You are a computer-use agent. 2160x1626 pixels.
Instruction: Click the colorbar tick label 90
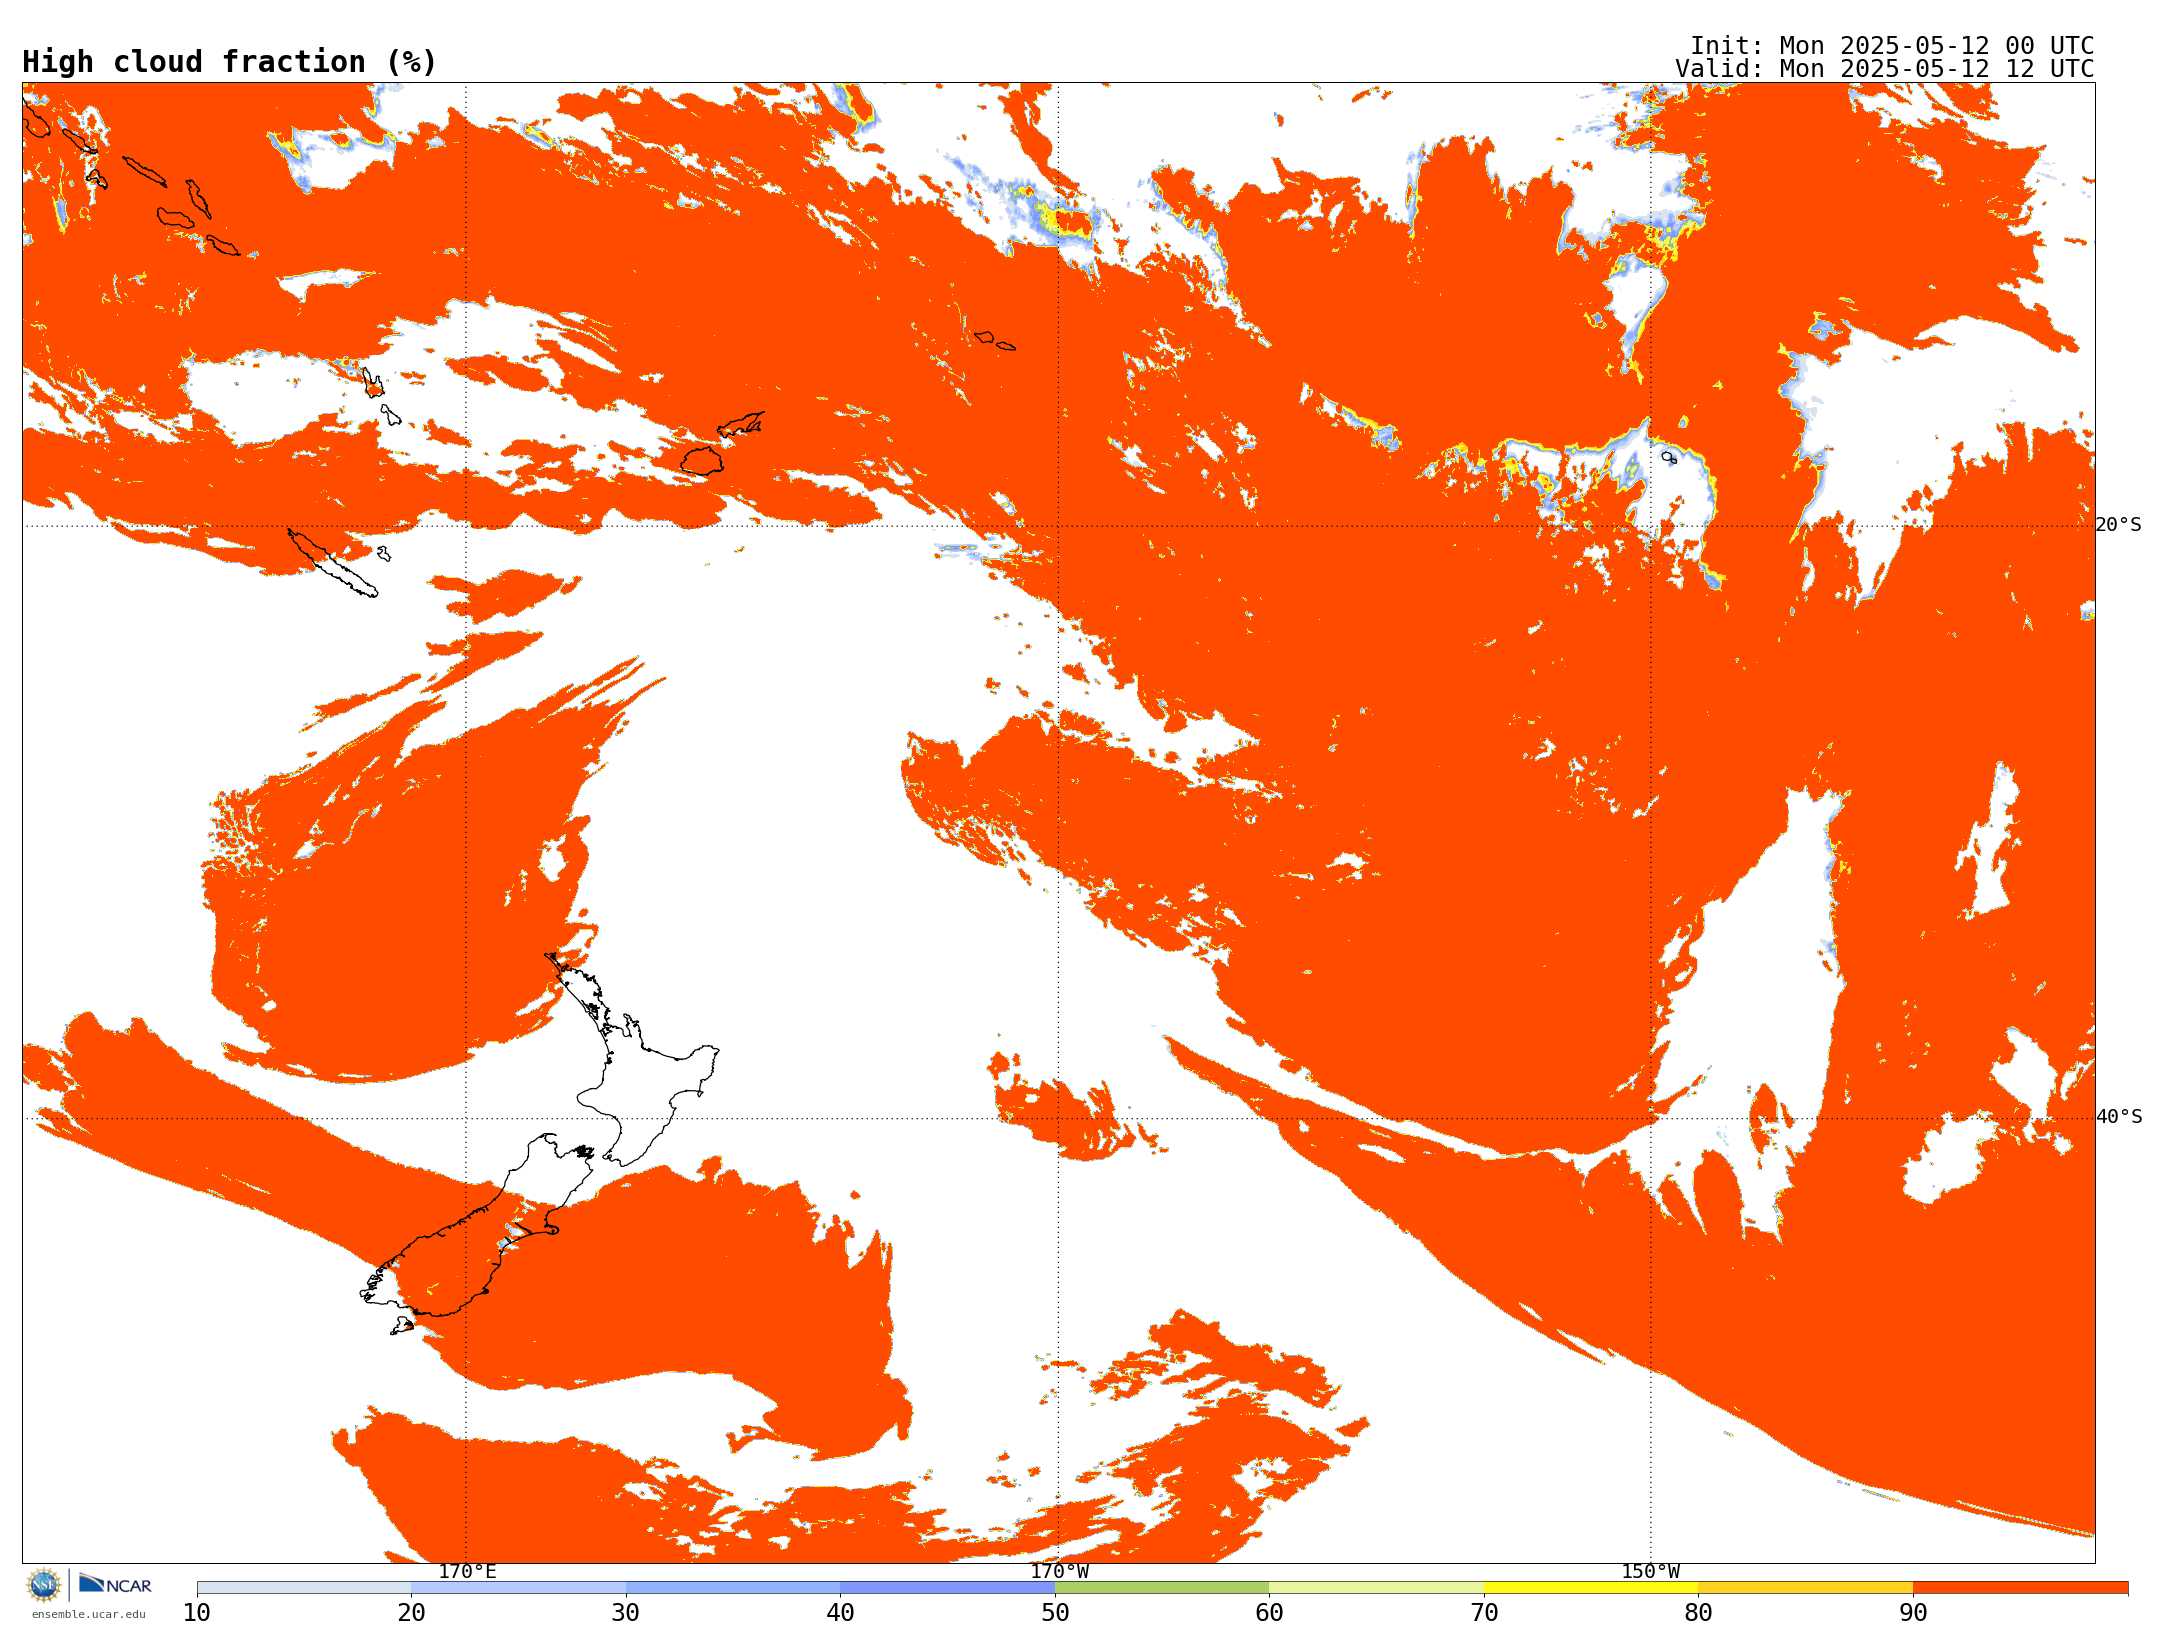tap(1913, 1613)
